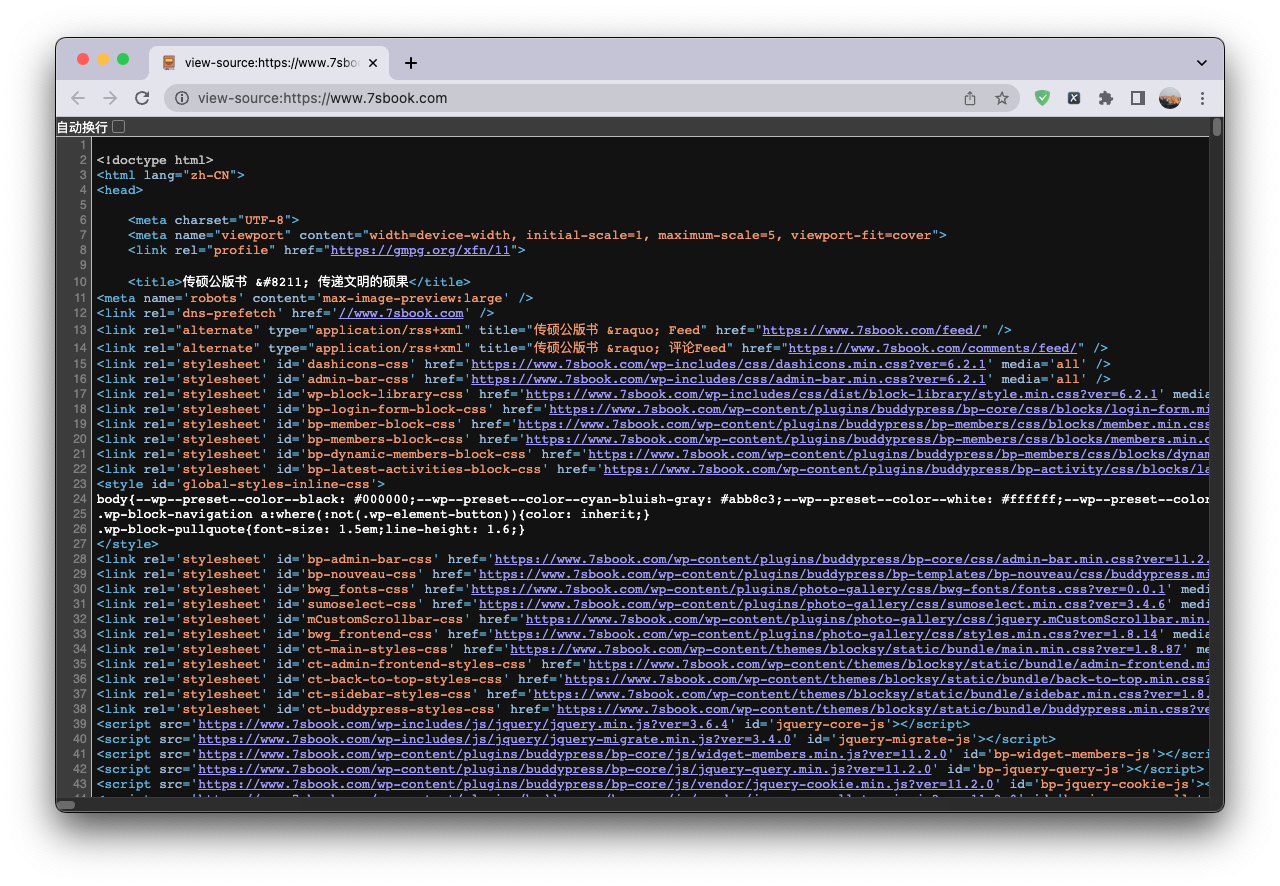Click the html lang zh-CN line

[x=171, y=175]
